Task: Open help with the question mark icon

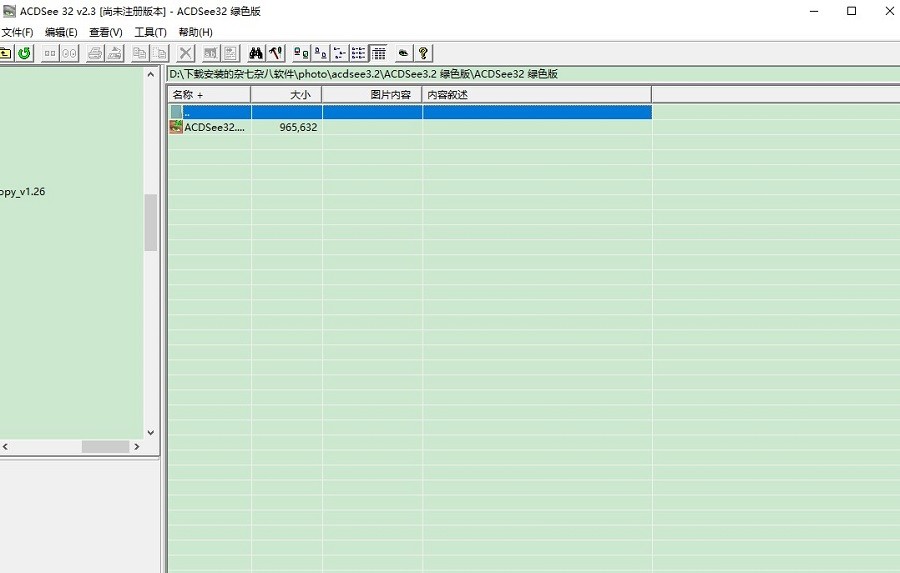Action: (424, 53)
